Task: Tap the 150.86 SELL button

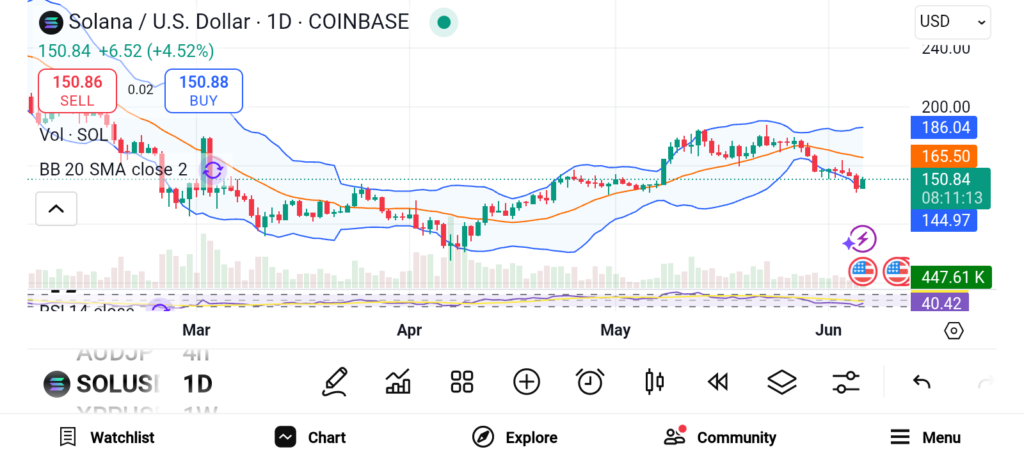Action: pyautogui.click(x=78, y=91)
